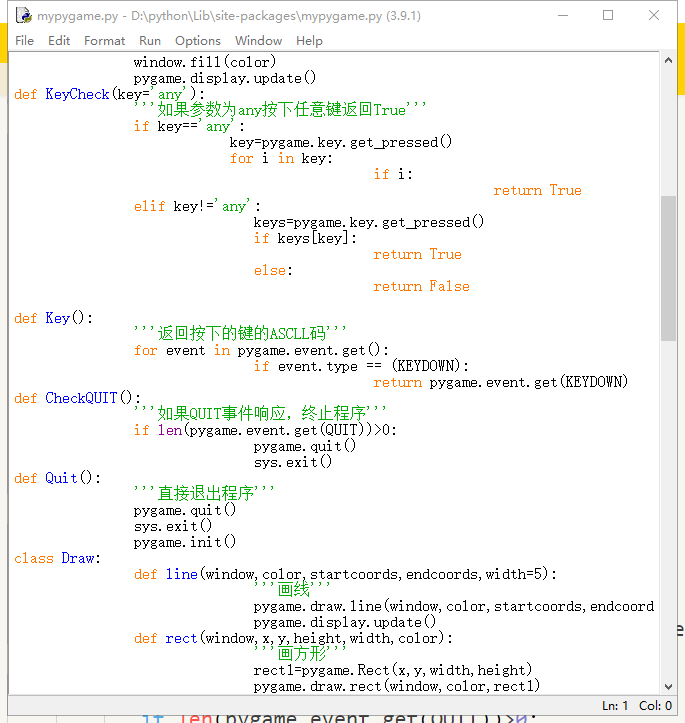Screen dimensions: 685x723
Task: Click the scrollbar up arrow
Action: (668, 60)
